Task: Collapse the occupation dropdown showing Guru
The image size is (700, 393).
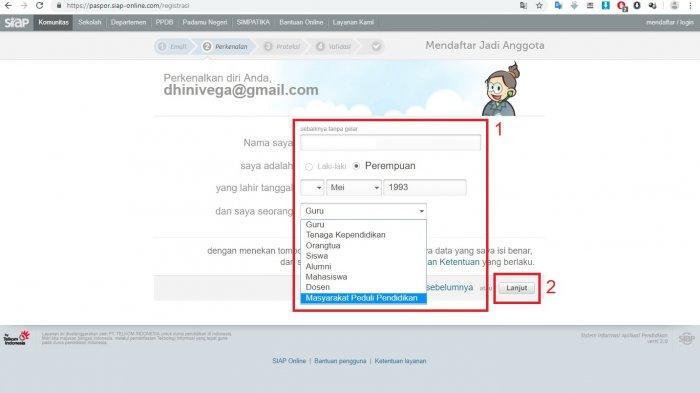Action: [x=363, y=211]
